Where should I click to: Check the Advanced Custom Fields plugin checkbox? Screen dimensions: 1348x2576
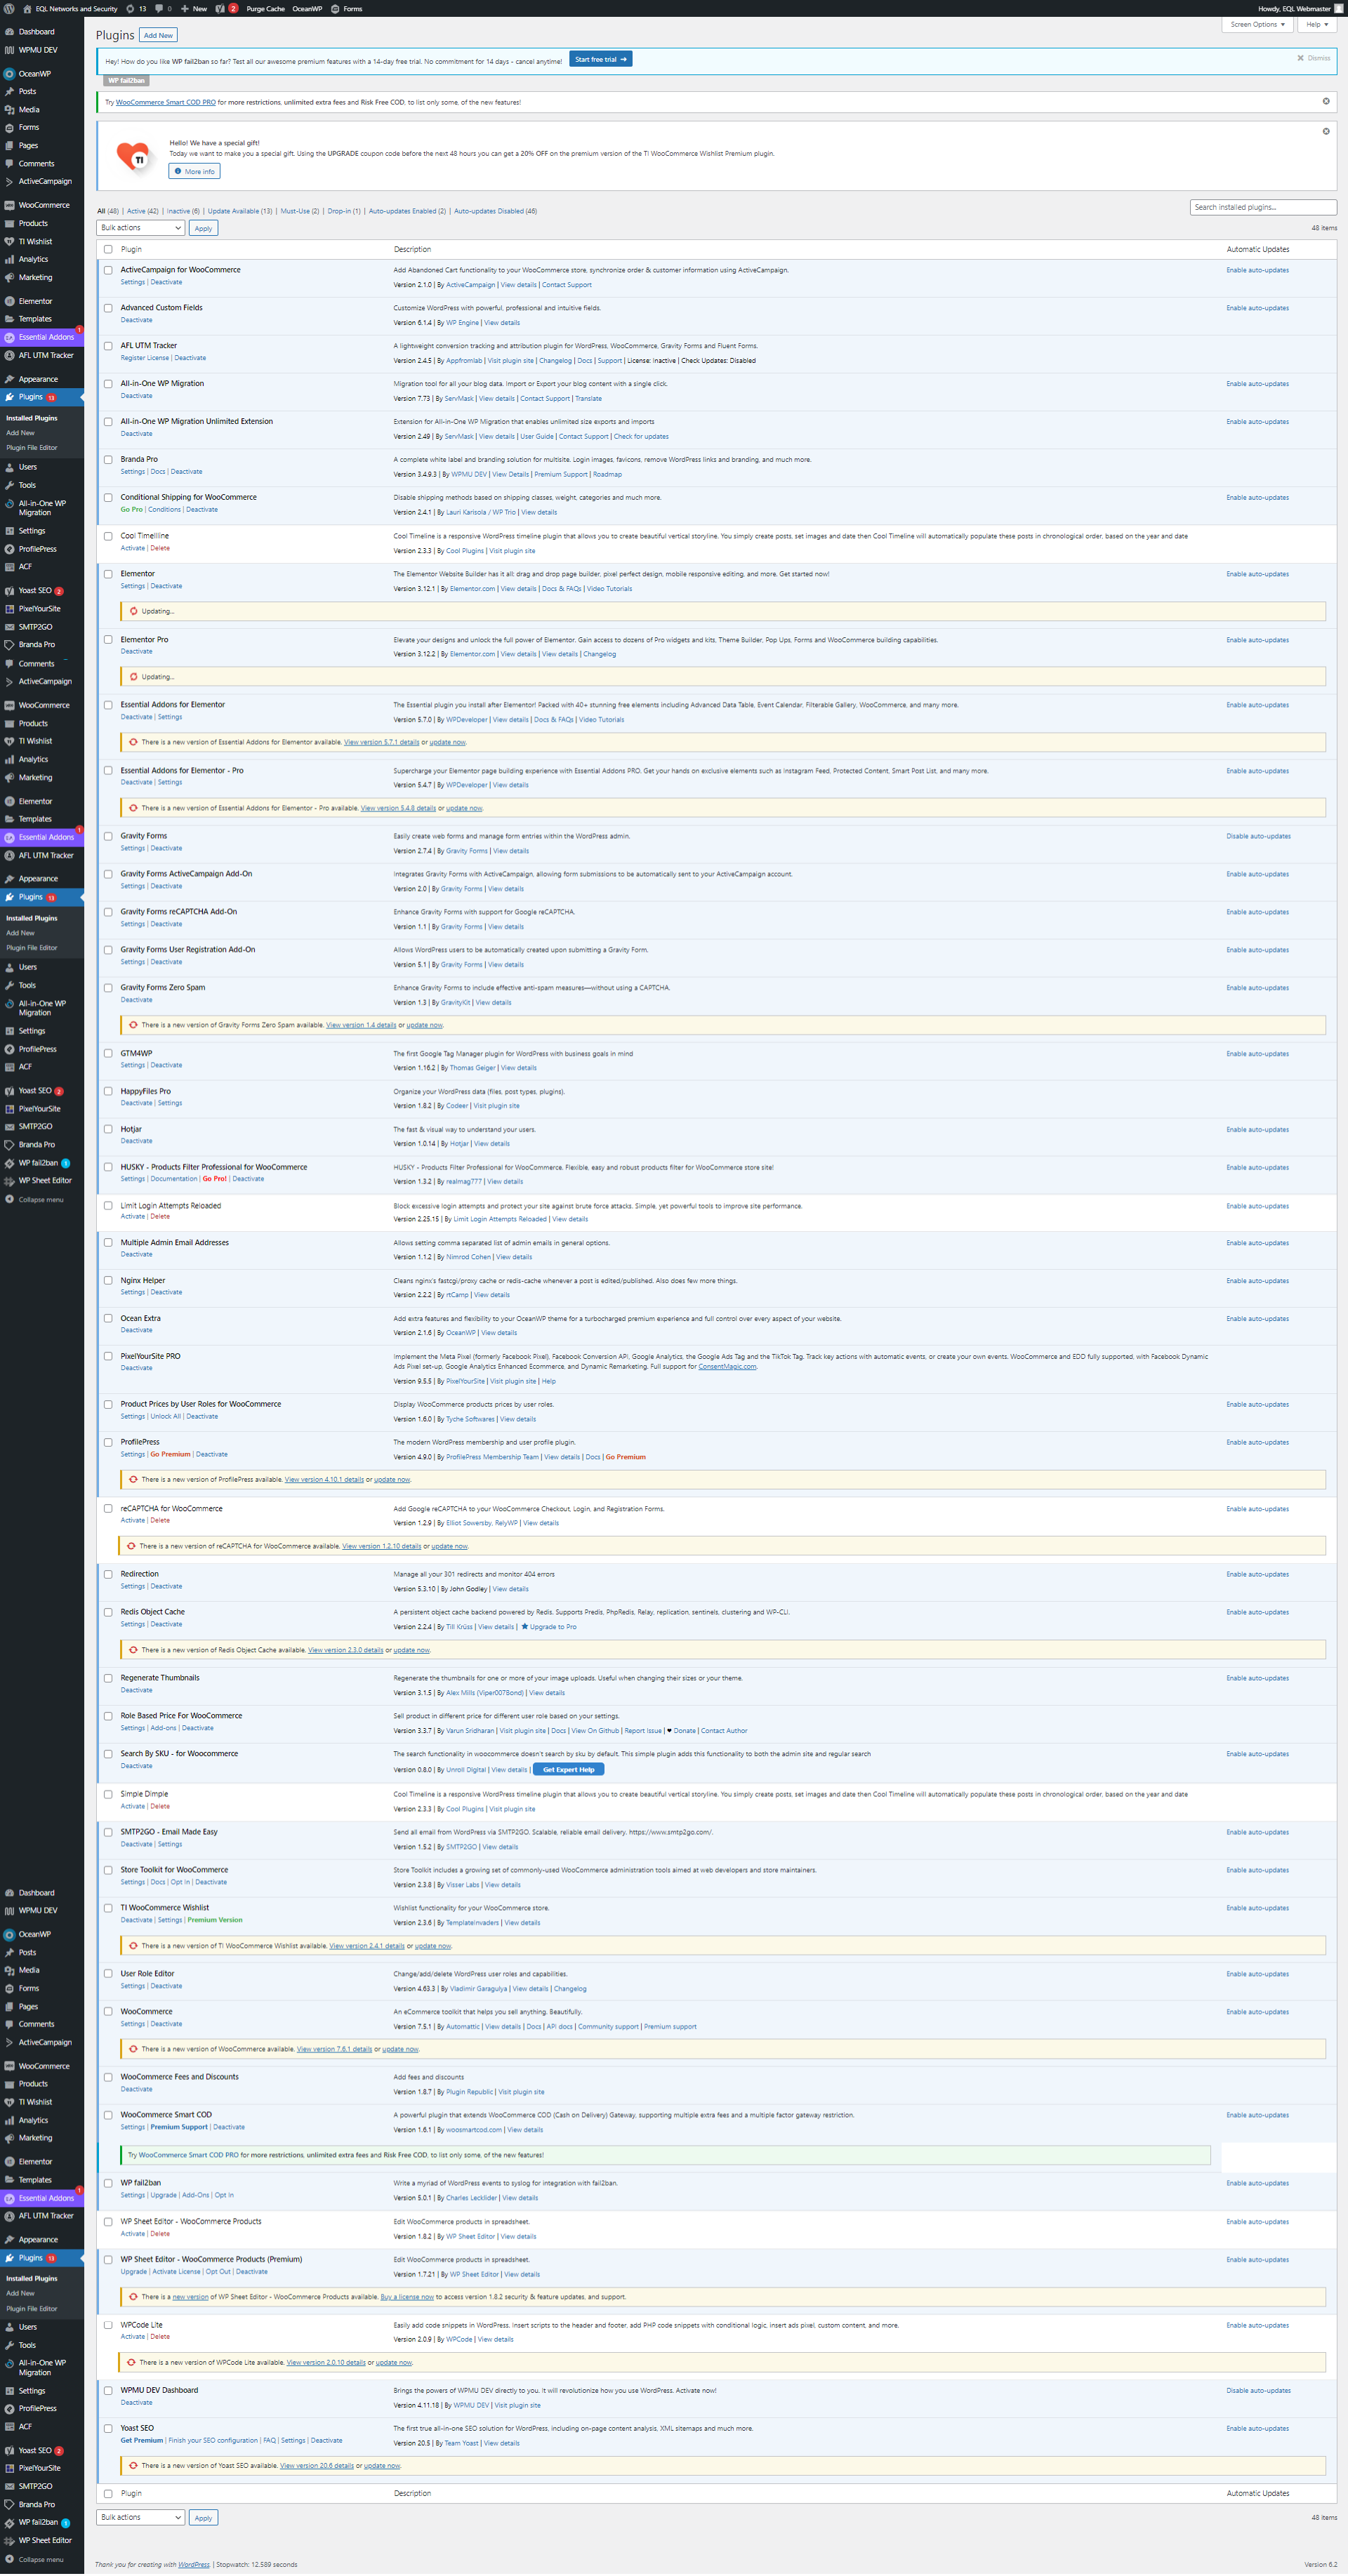point(108,308)
